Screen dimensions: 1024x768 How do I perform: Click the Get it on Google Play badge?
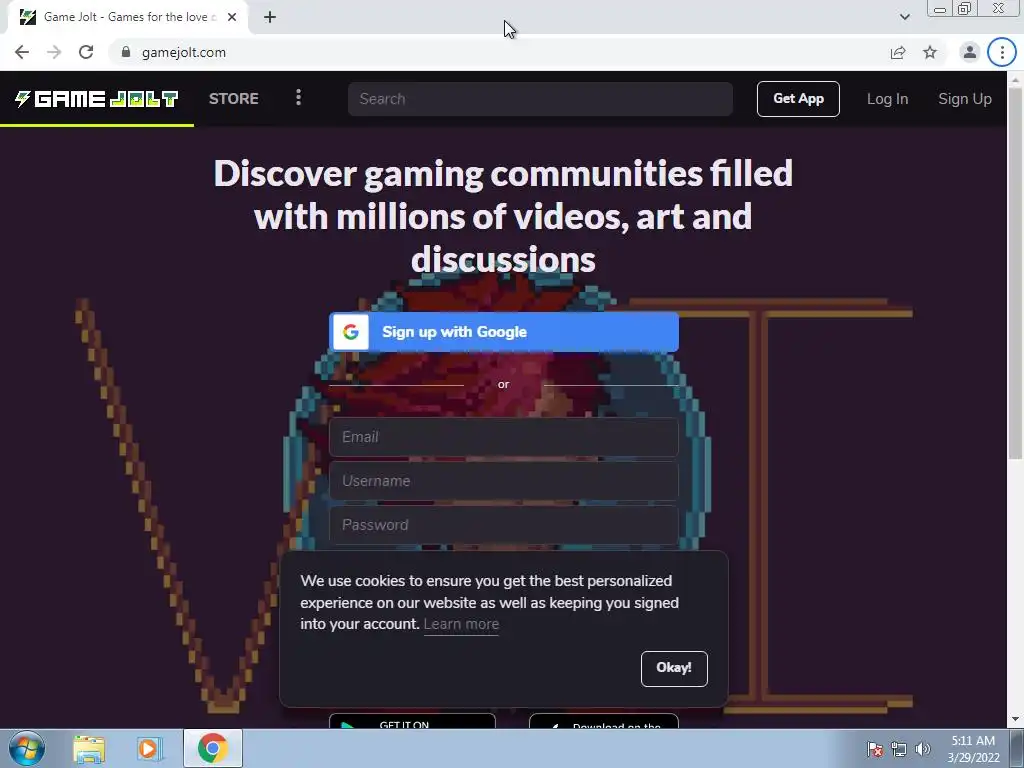(x=412, y=721)
